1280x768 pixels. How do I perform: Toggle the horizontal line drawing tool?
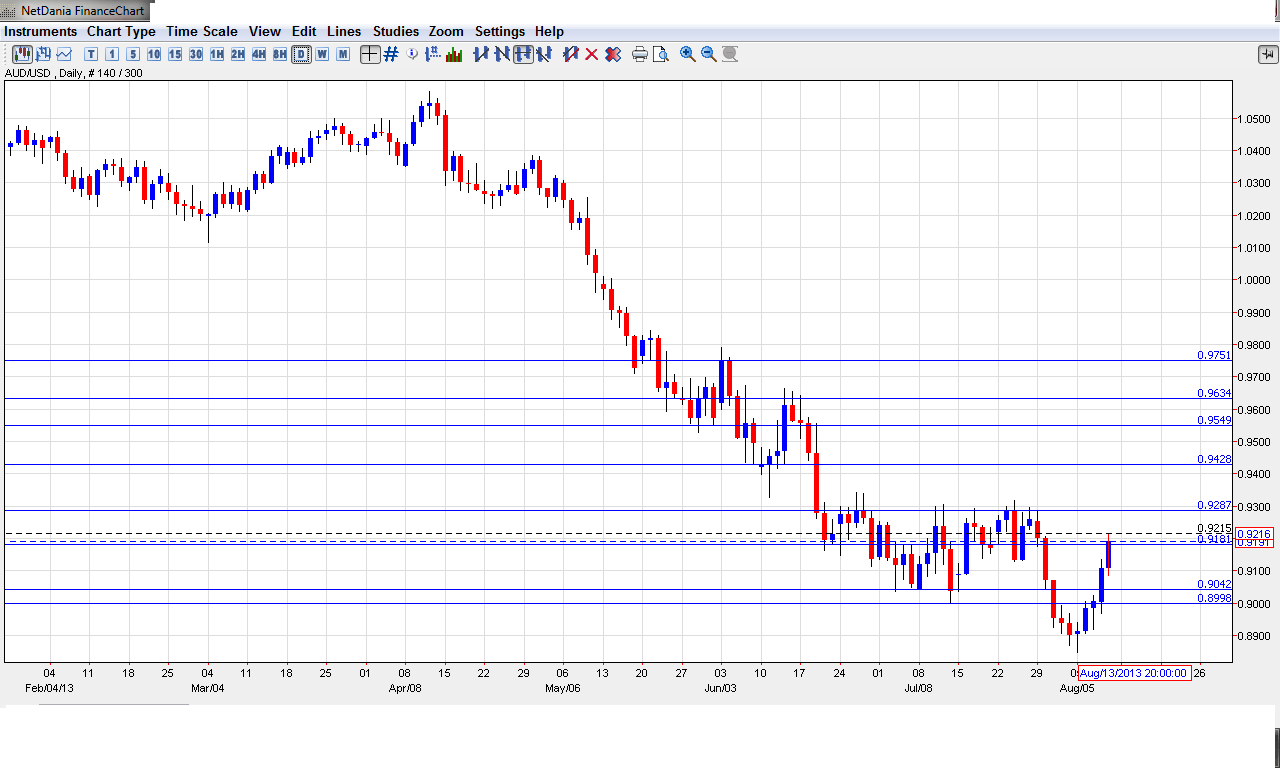tap(523, 54)
